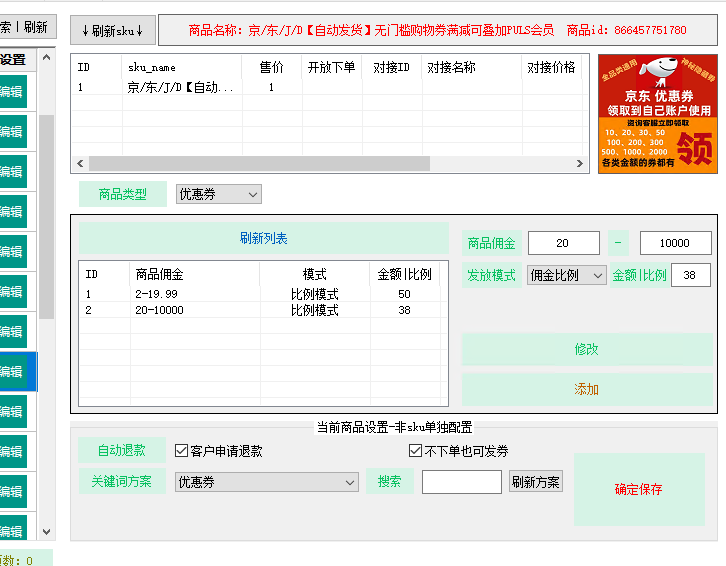Click the left list's scroll-down arrow
The height and width of the screenshot is (566, 726).
click(46, 532)
